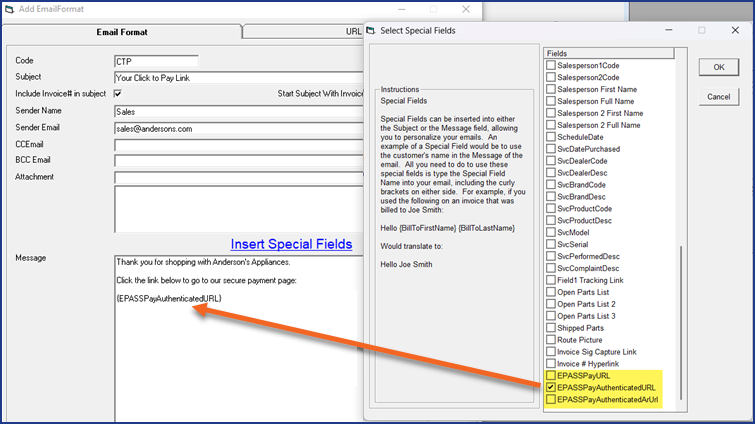This screenshot has height=424, width=755.
Task: Confirm with the OK button
Action: click(x=718, y=67)
